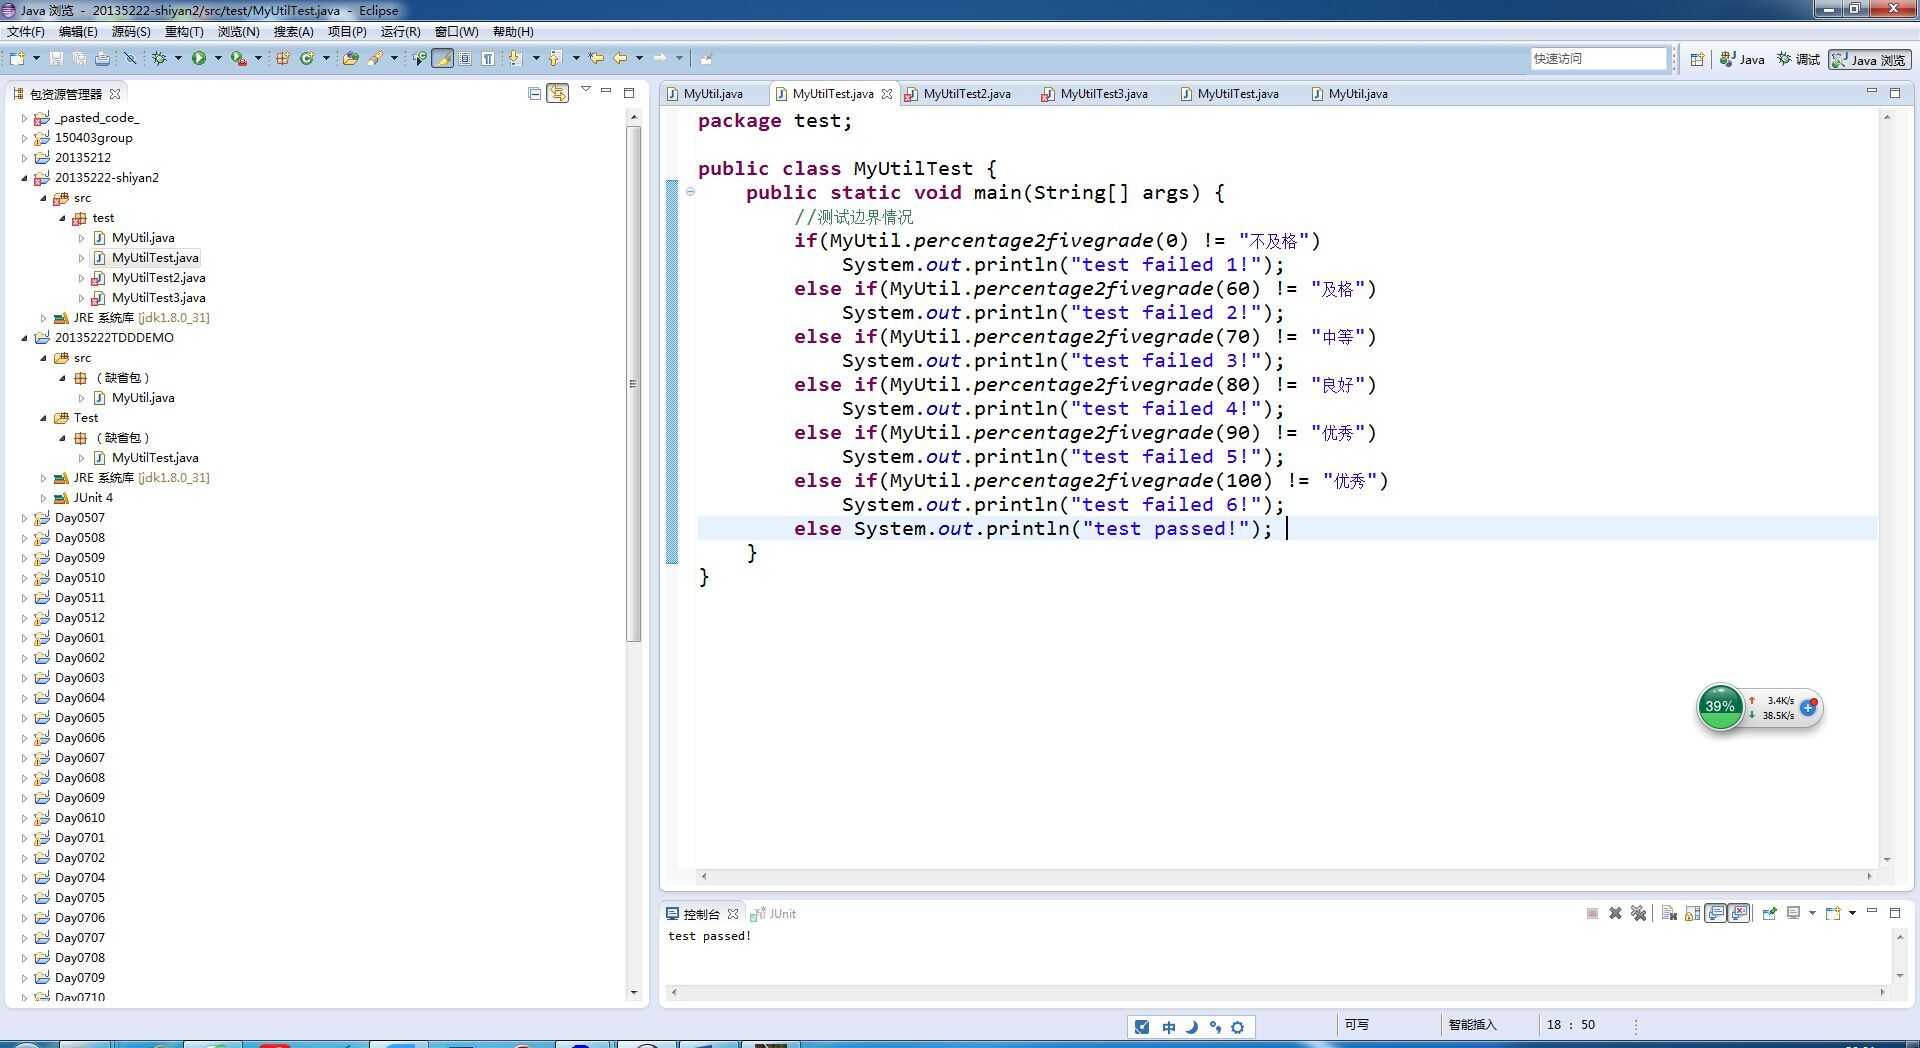Open the Debug button dropdown arrow
Screen dimensions: 1920x1048
178,58
